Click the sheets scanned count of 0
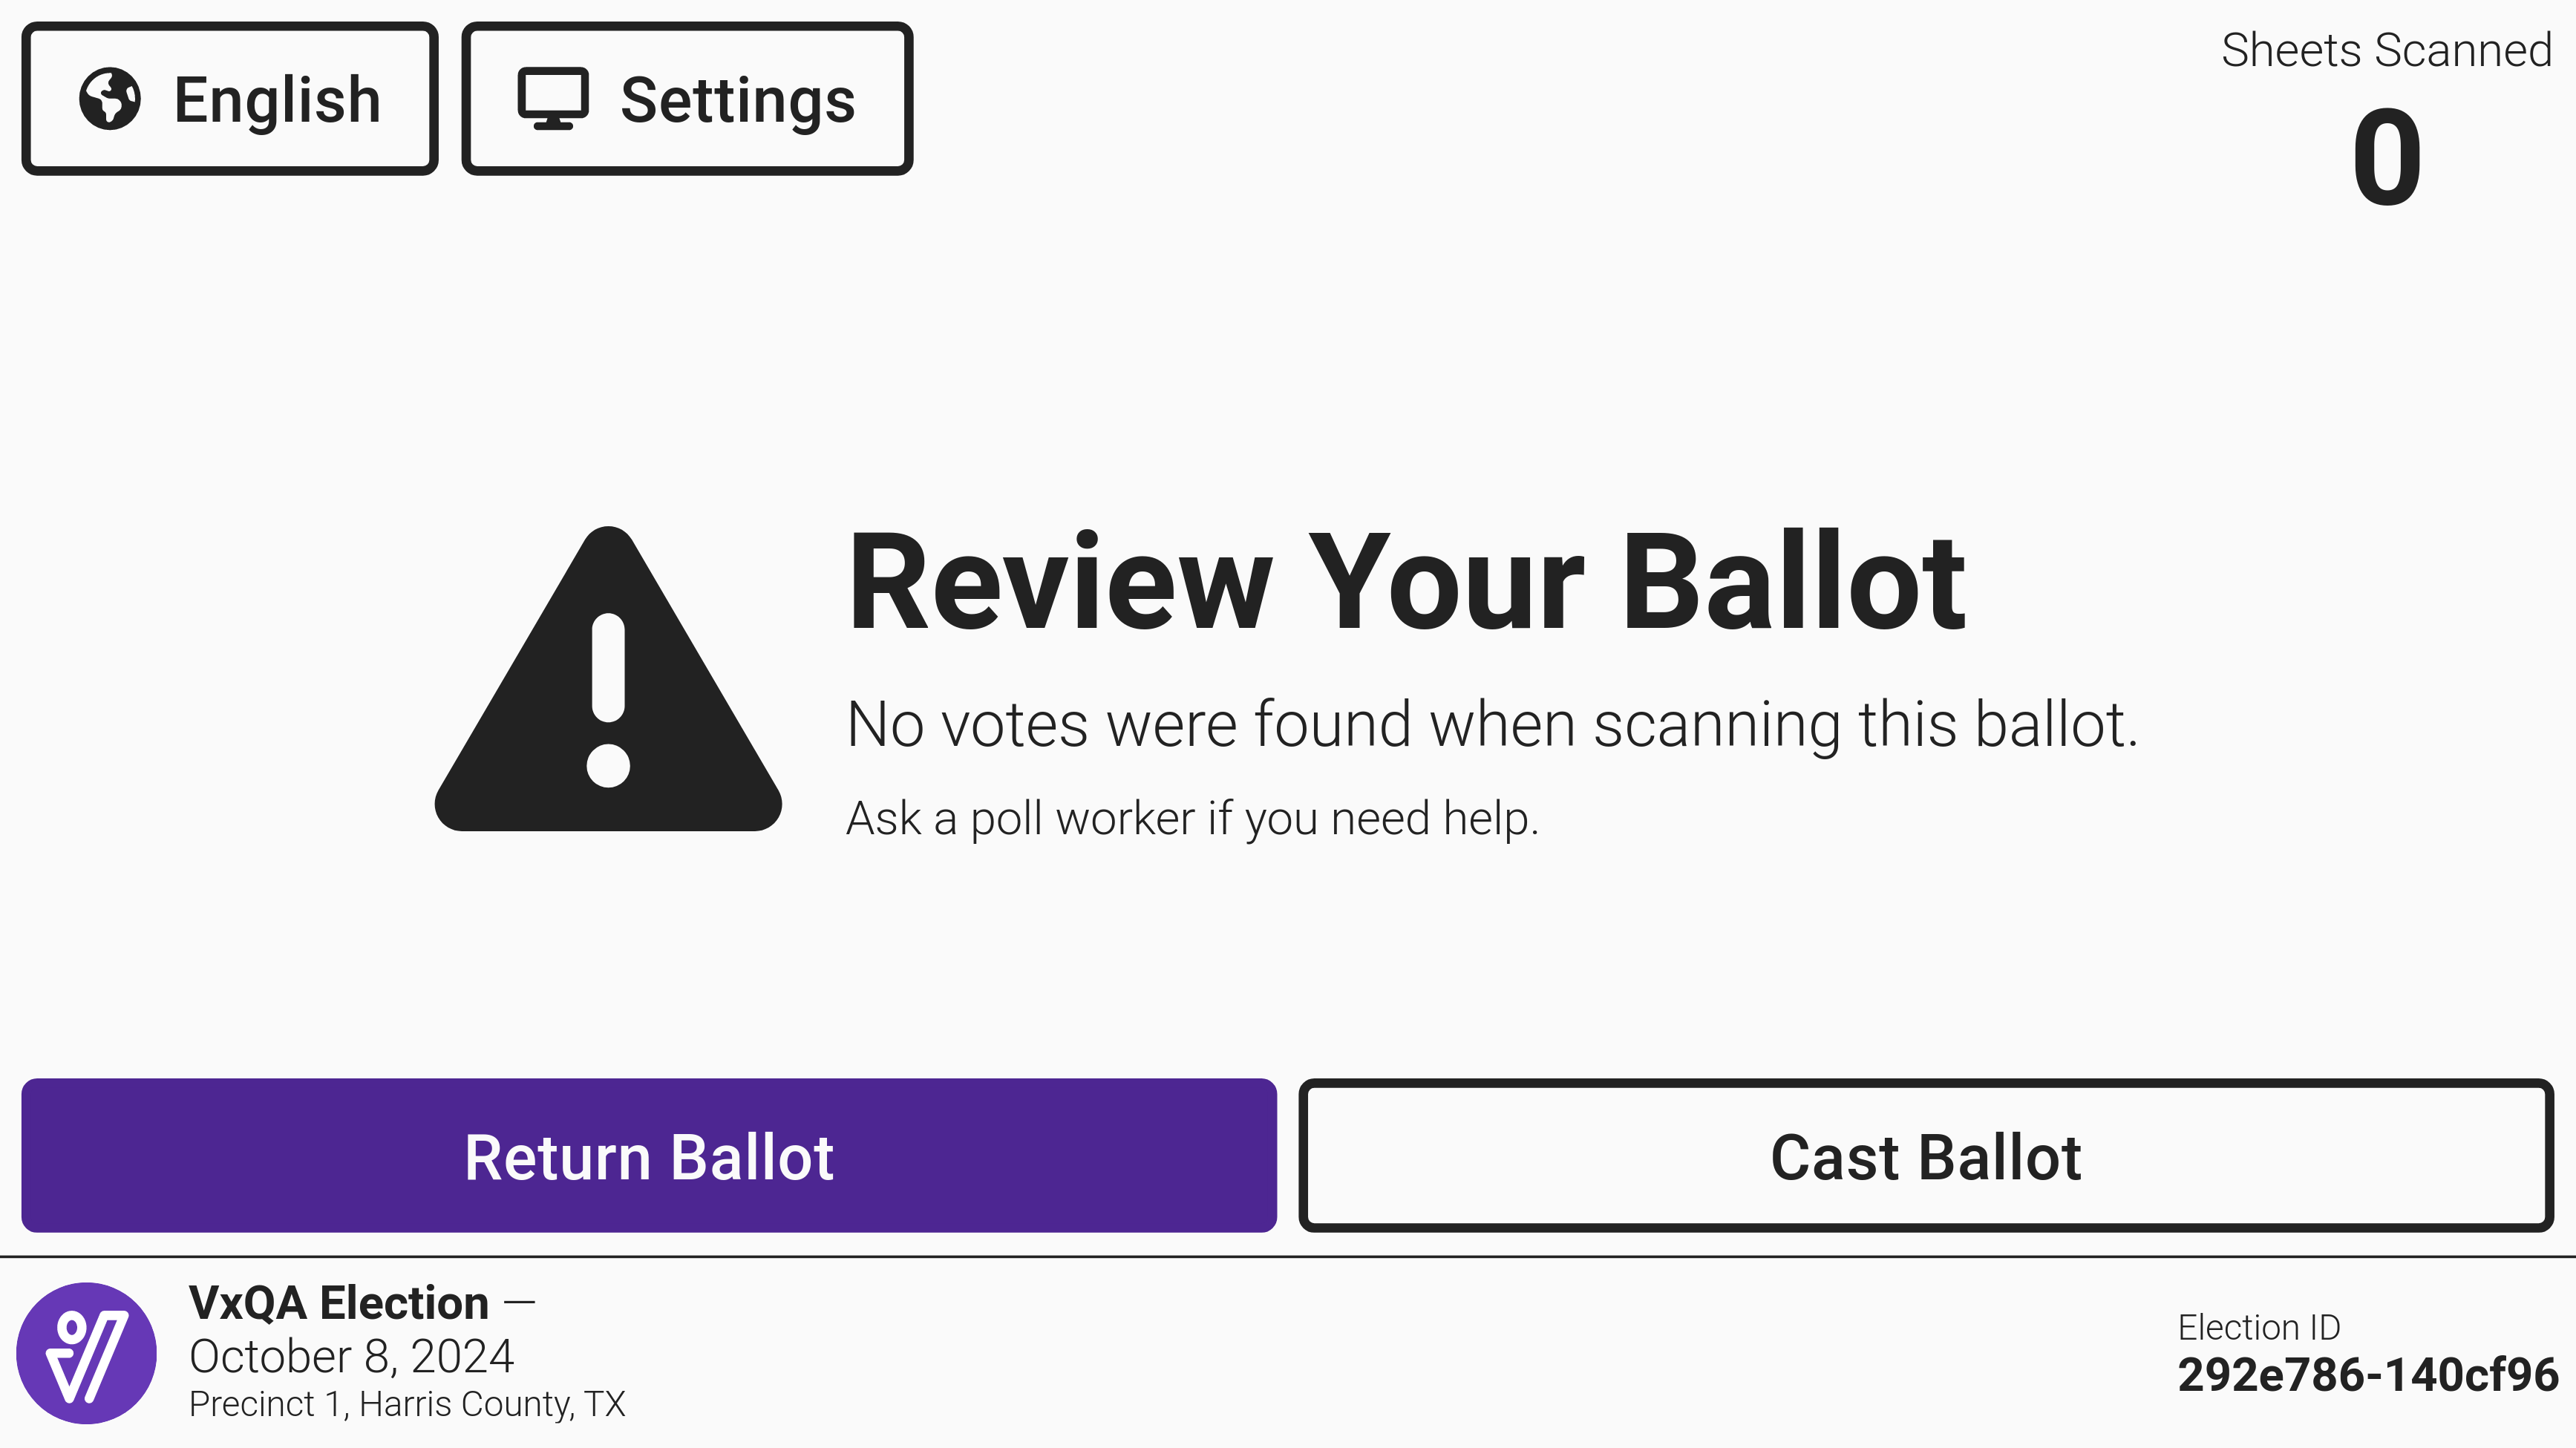This screenshot has height=1448, width=2576. point(2386,157)
